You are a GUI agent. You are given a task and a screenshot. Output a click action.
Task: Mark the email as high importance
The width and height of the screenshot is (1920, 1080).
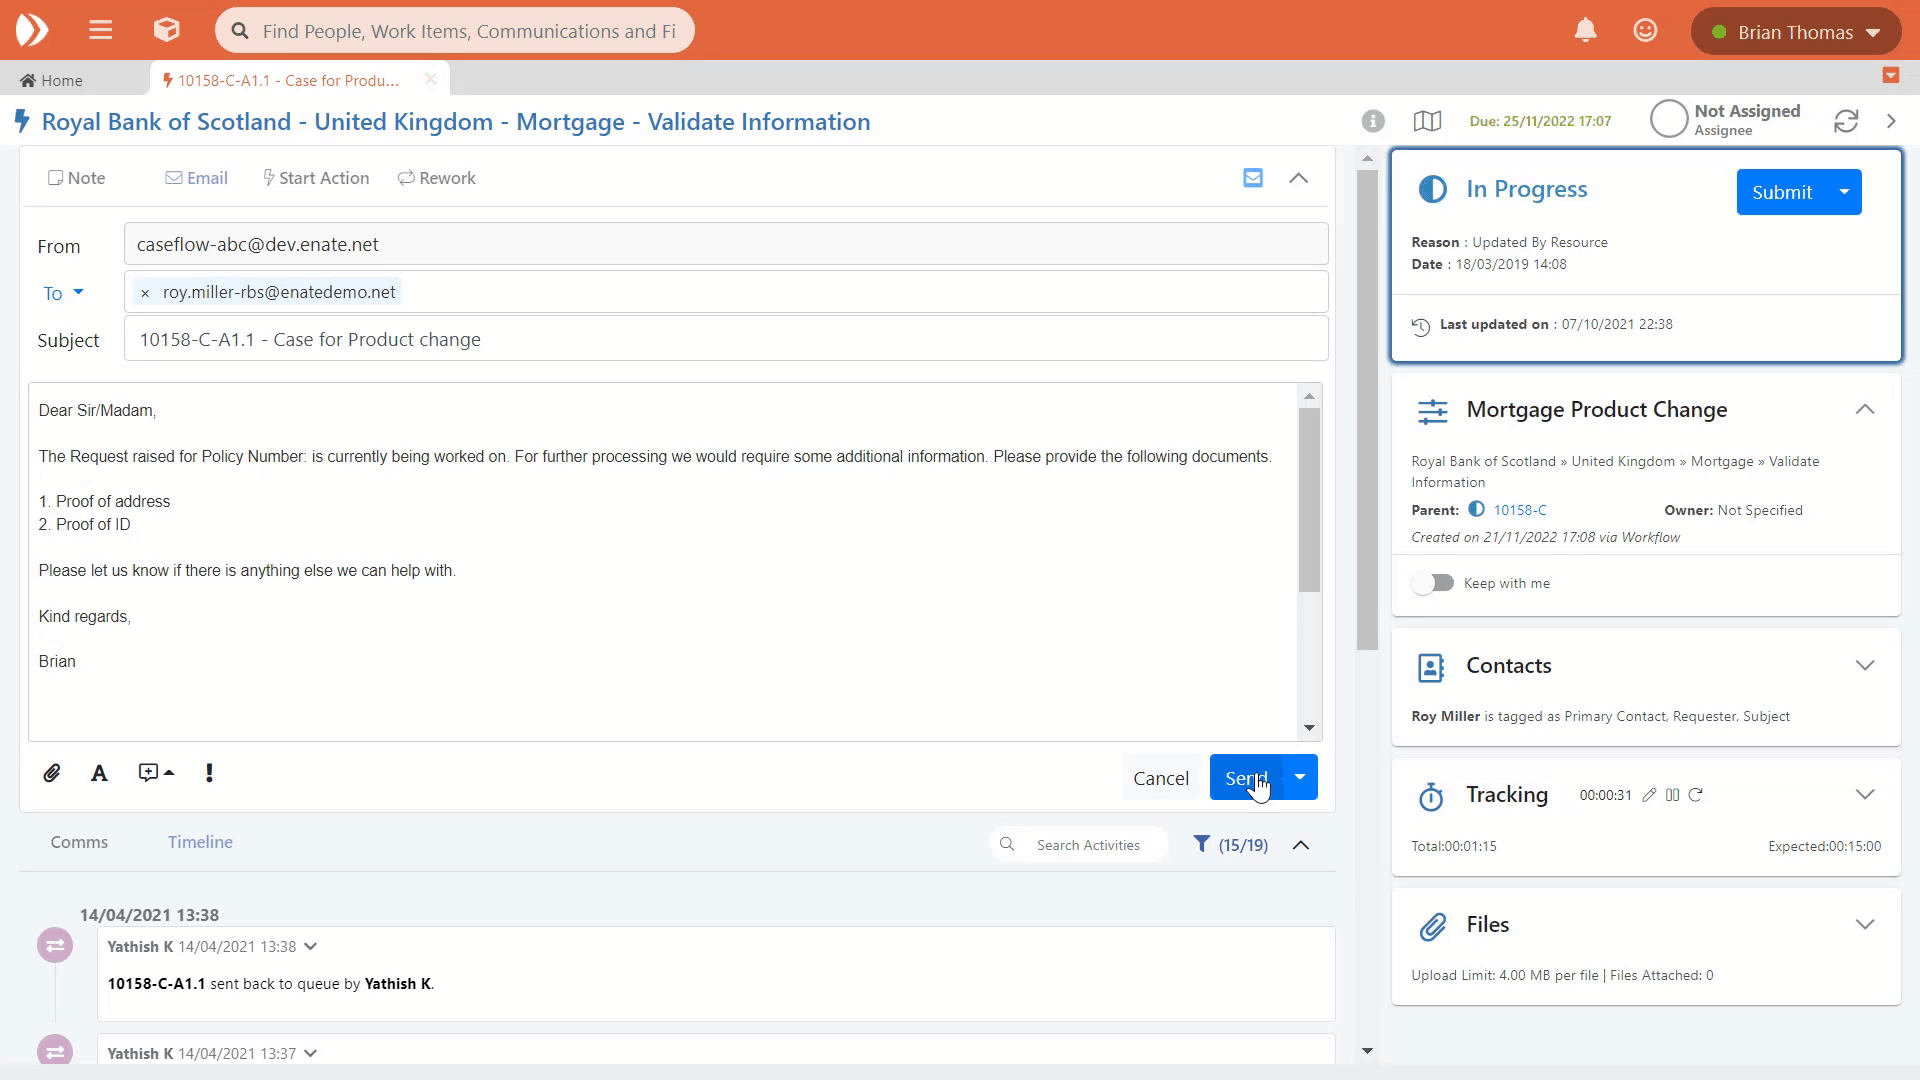pyautogui.click(x=209, y=773)
